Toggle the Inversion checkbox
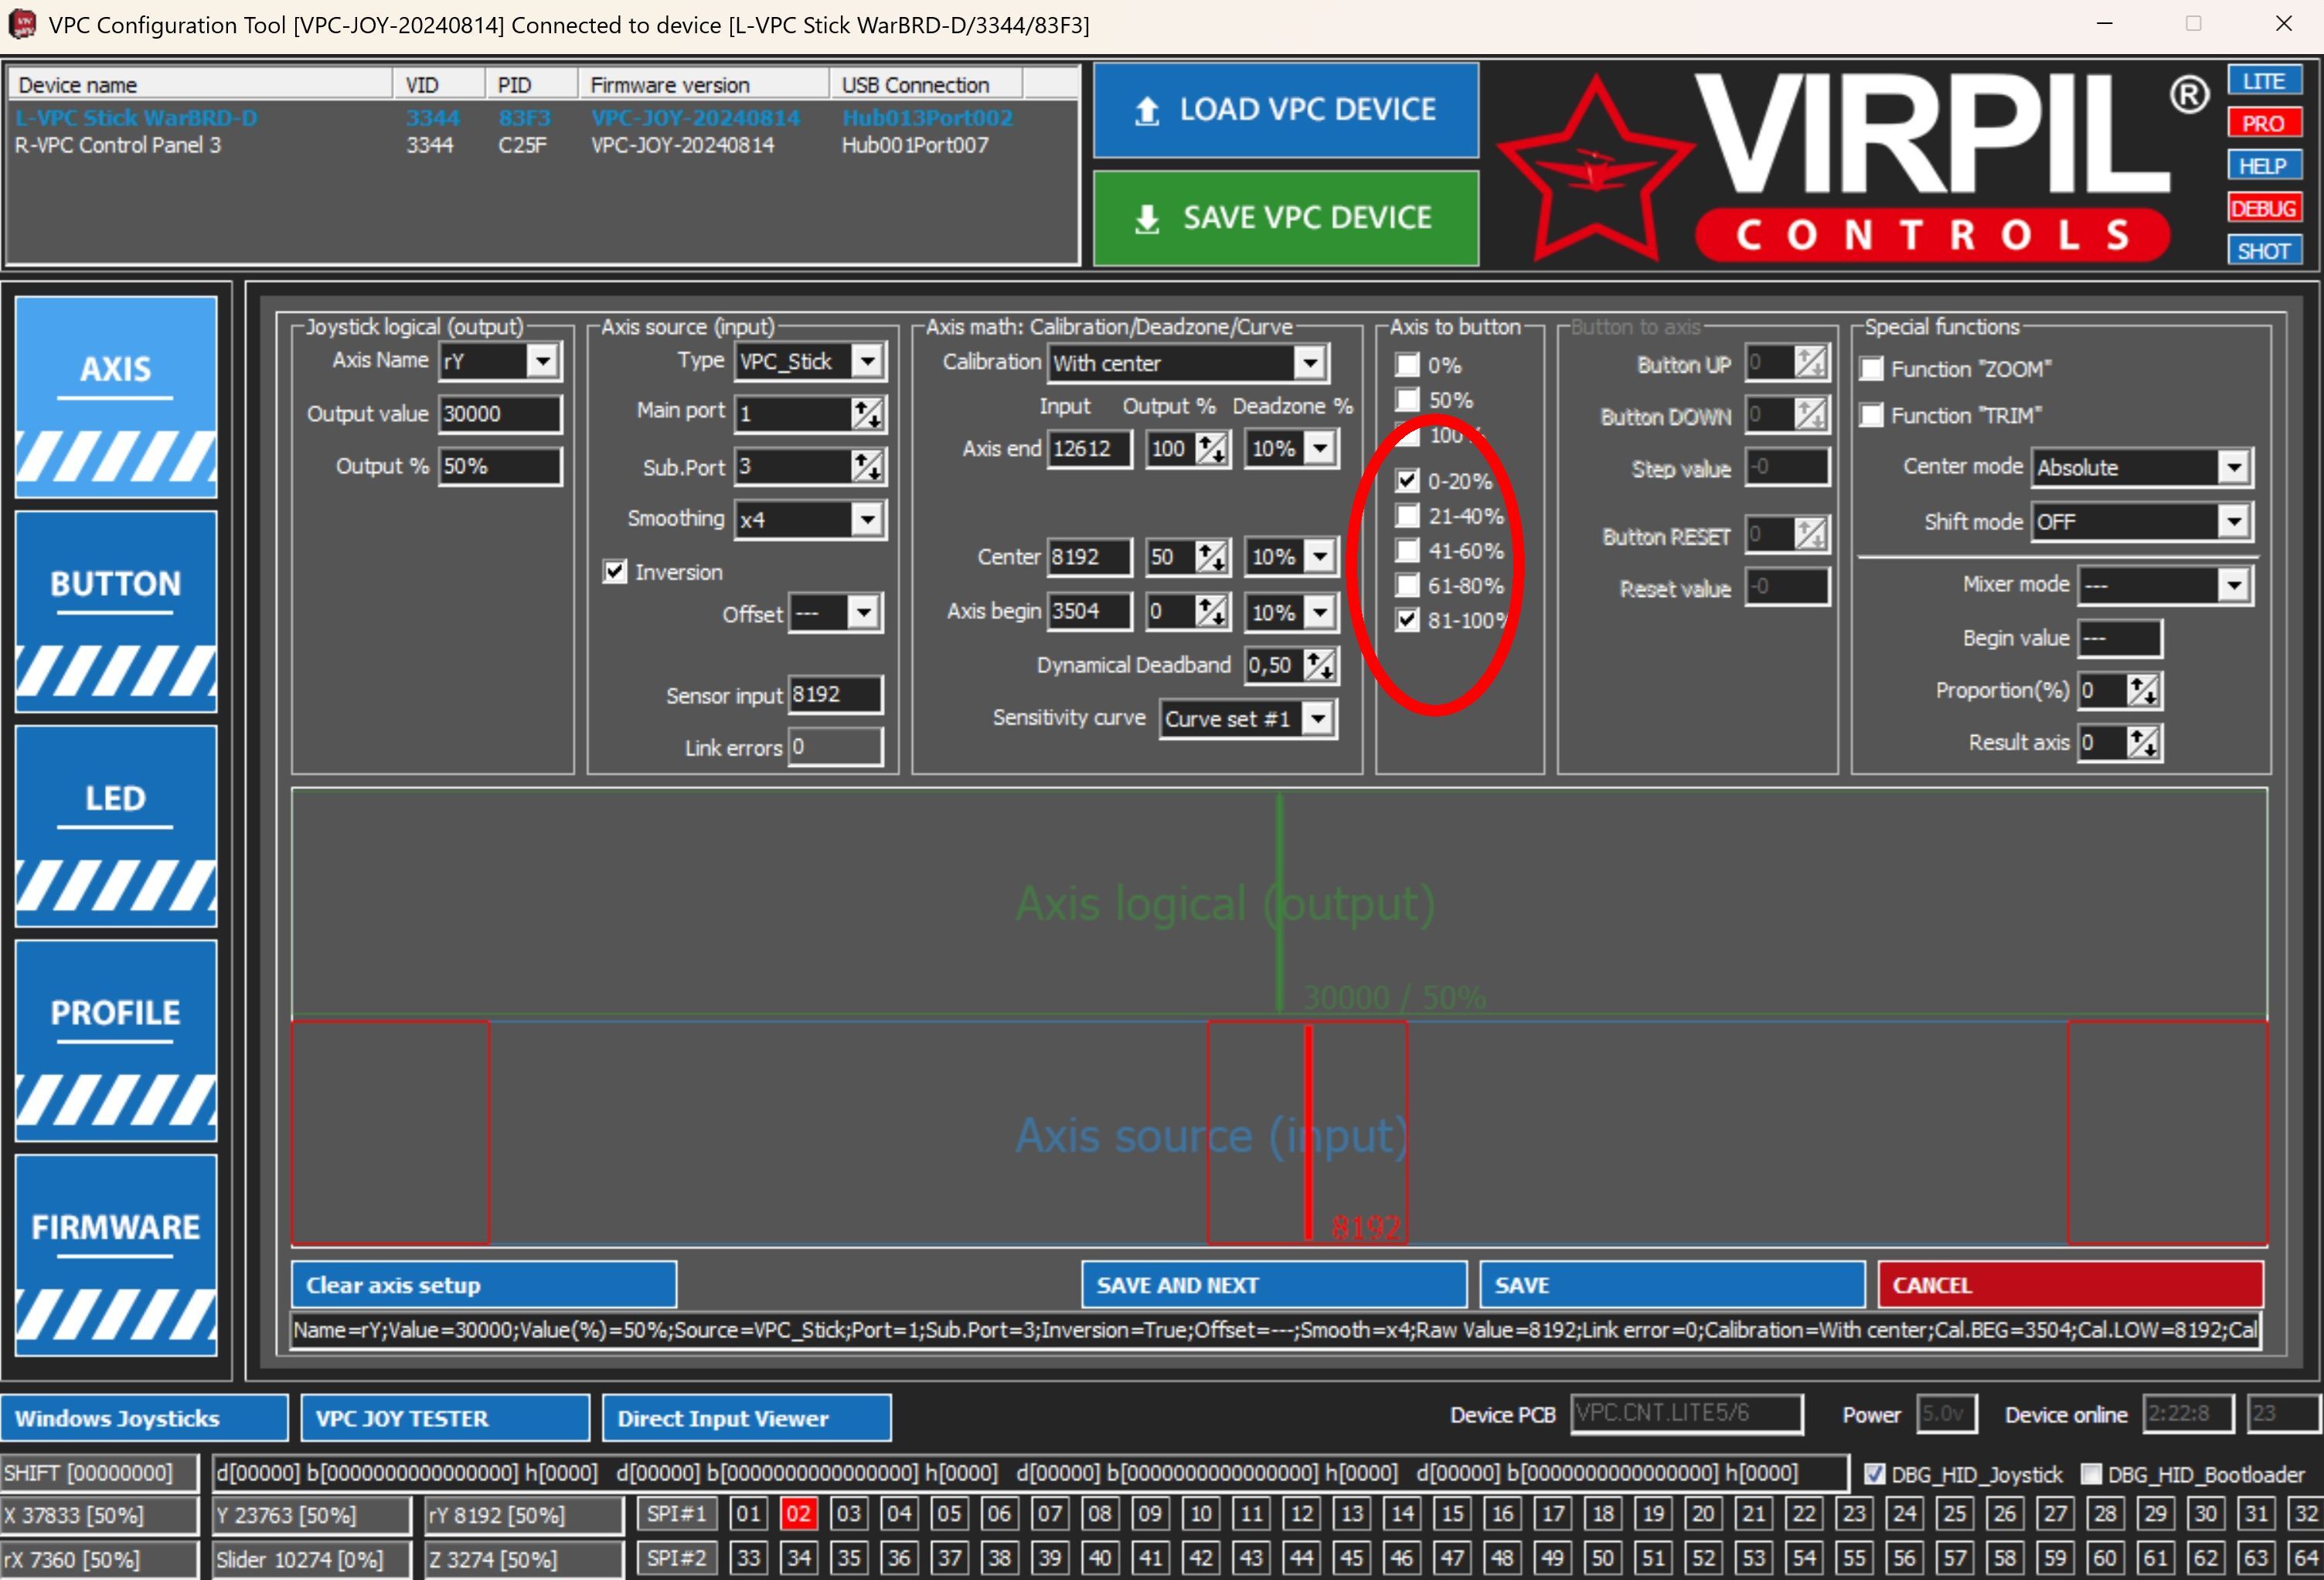2324x1580 pixels. click(x=615, y=572)
